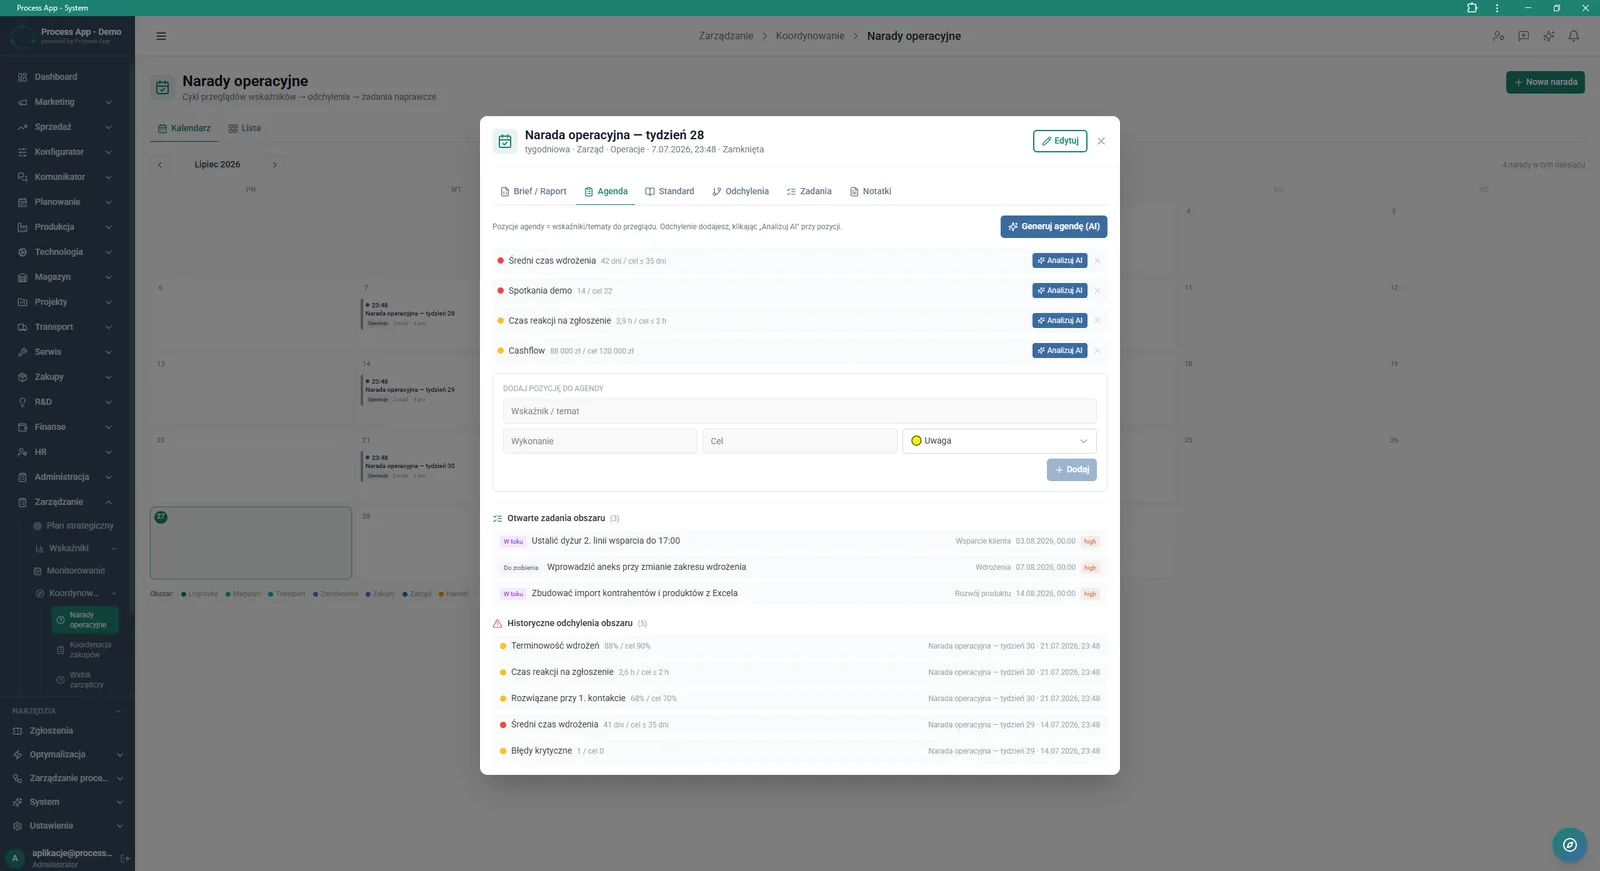The image size is (1600, 871).
Task: Click Analizuj AI for Średni czas wdrożenia
Action: tap(1059, 261)
